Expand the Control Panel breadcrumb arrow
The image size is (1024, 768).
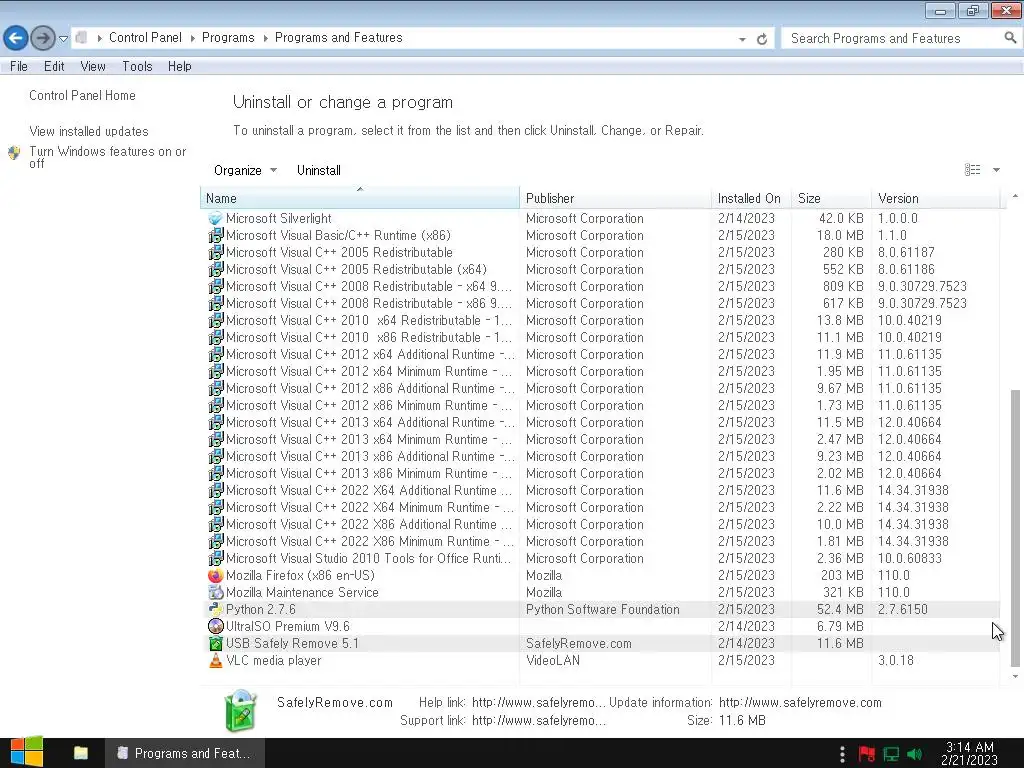click(193, 38)
